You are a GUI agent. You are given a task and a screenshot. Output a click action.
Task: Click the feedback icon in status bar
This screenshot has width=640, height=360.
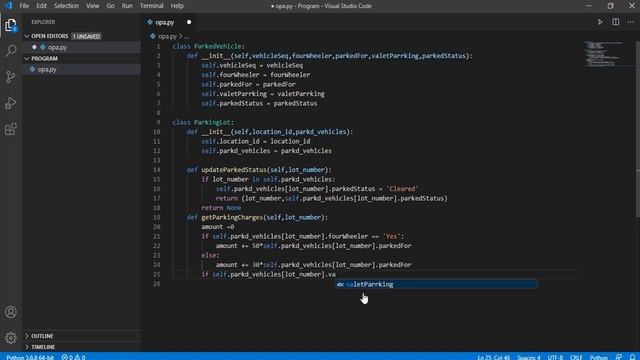click(x=619, y=357)
